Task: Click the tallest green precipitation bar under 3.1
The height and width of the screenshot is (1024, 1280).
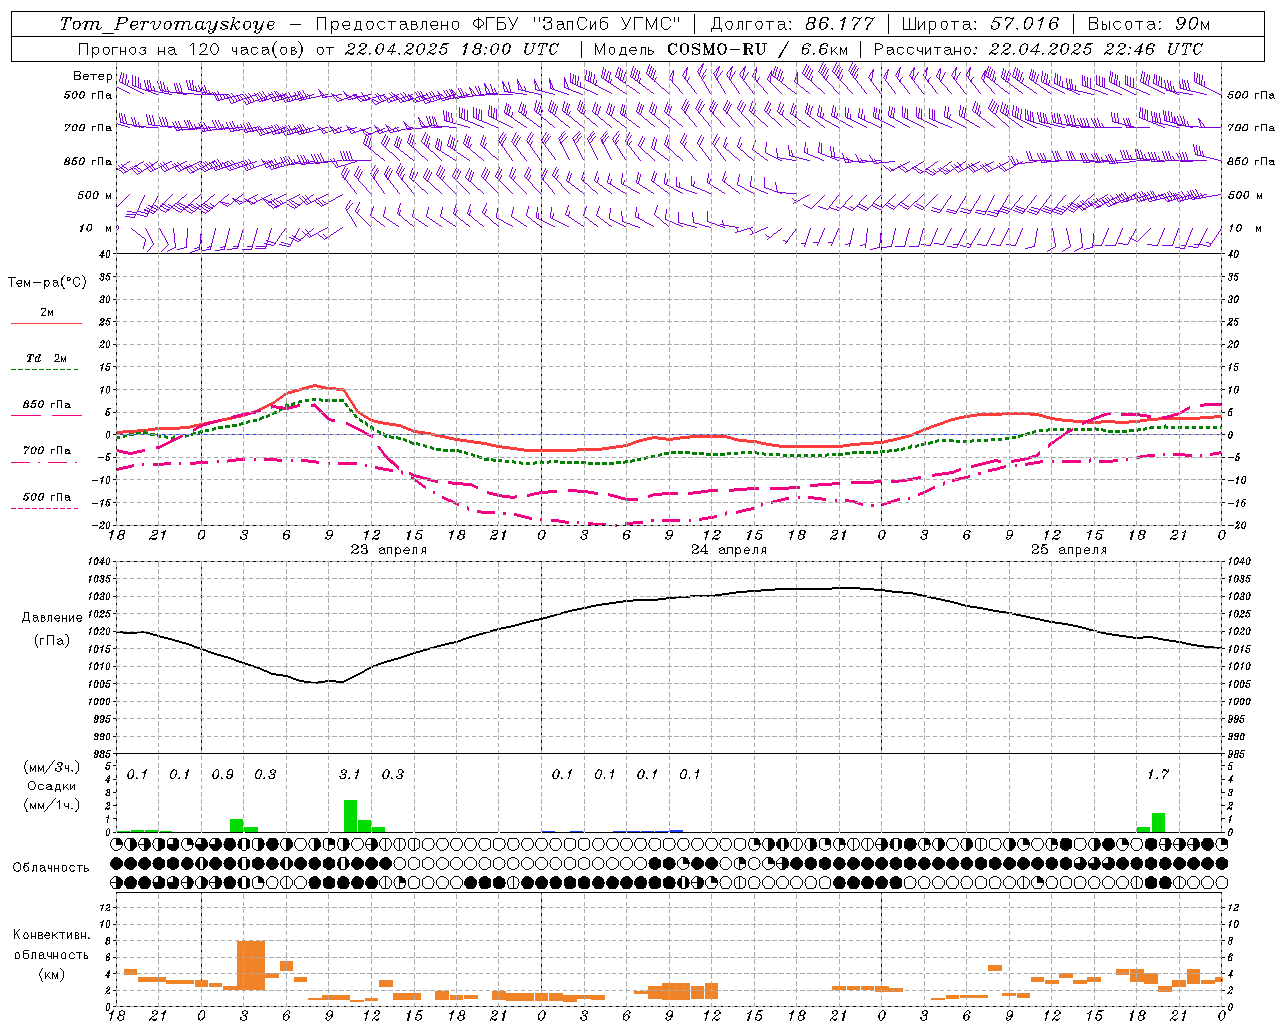Action: [350, 816]
